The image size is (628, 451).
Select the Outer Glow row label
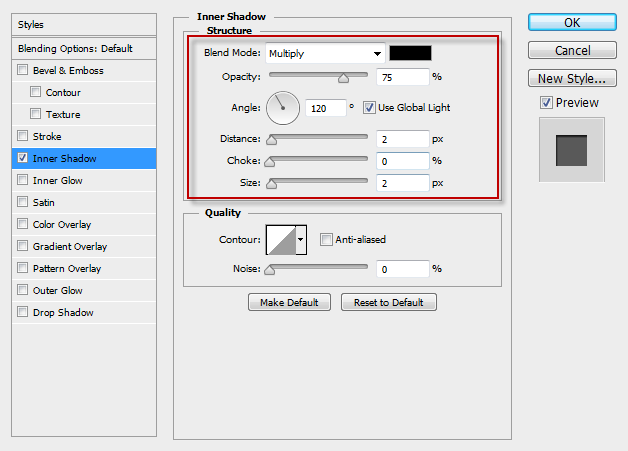click(58, 291)
